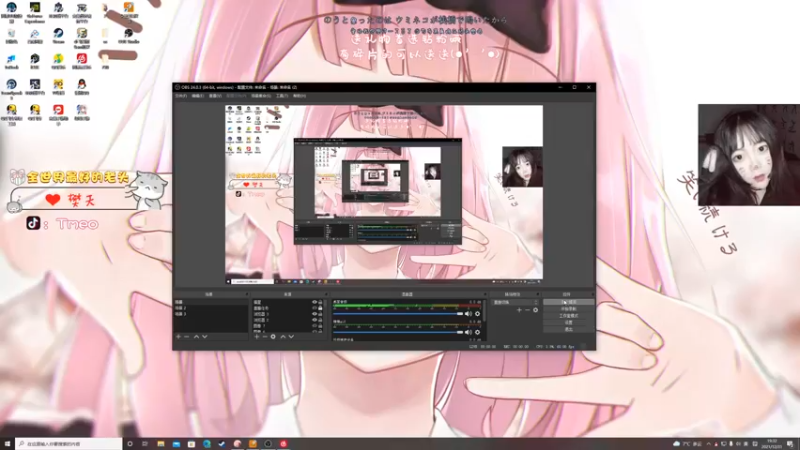Click Start Streaming in OBS controls
The width and height of the screenshot is (800, 450).
[x=568, y=302]
